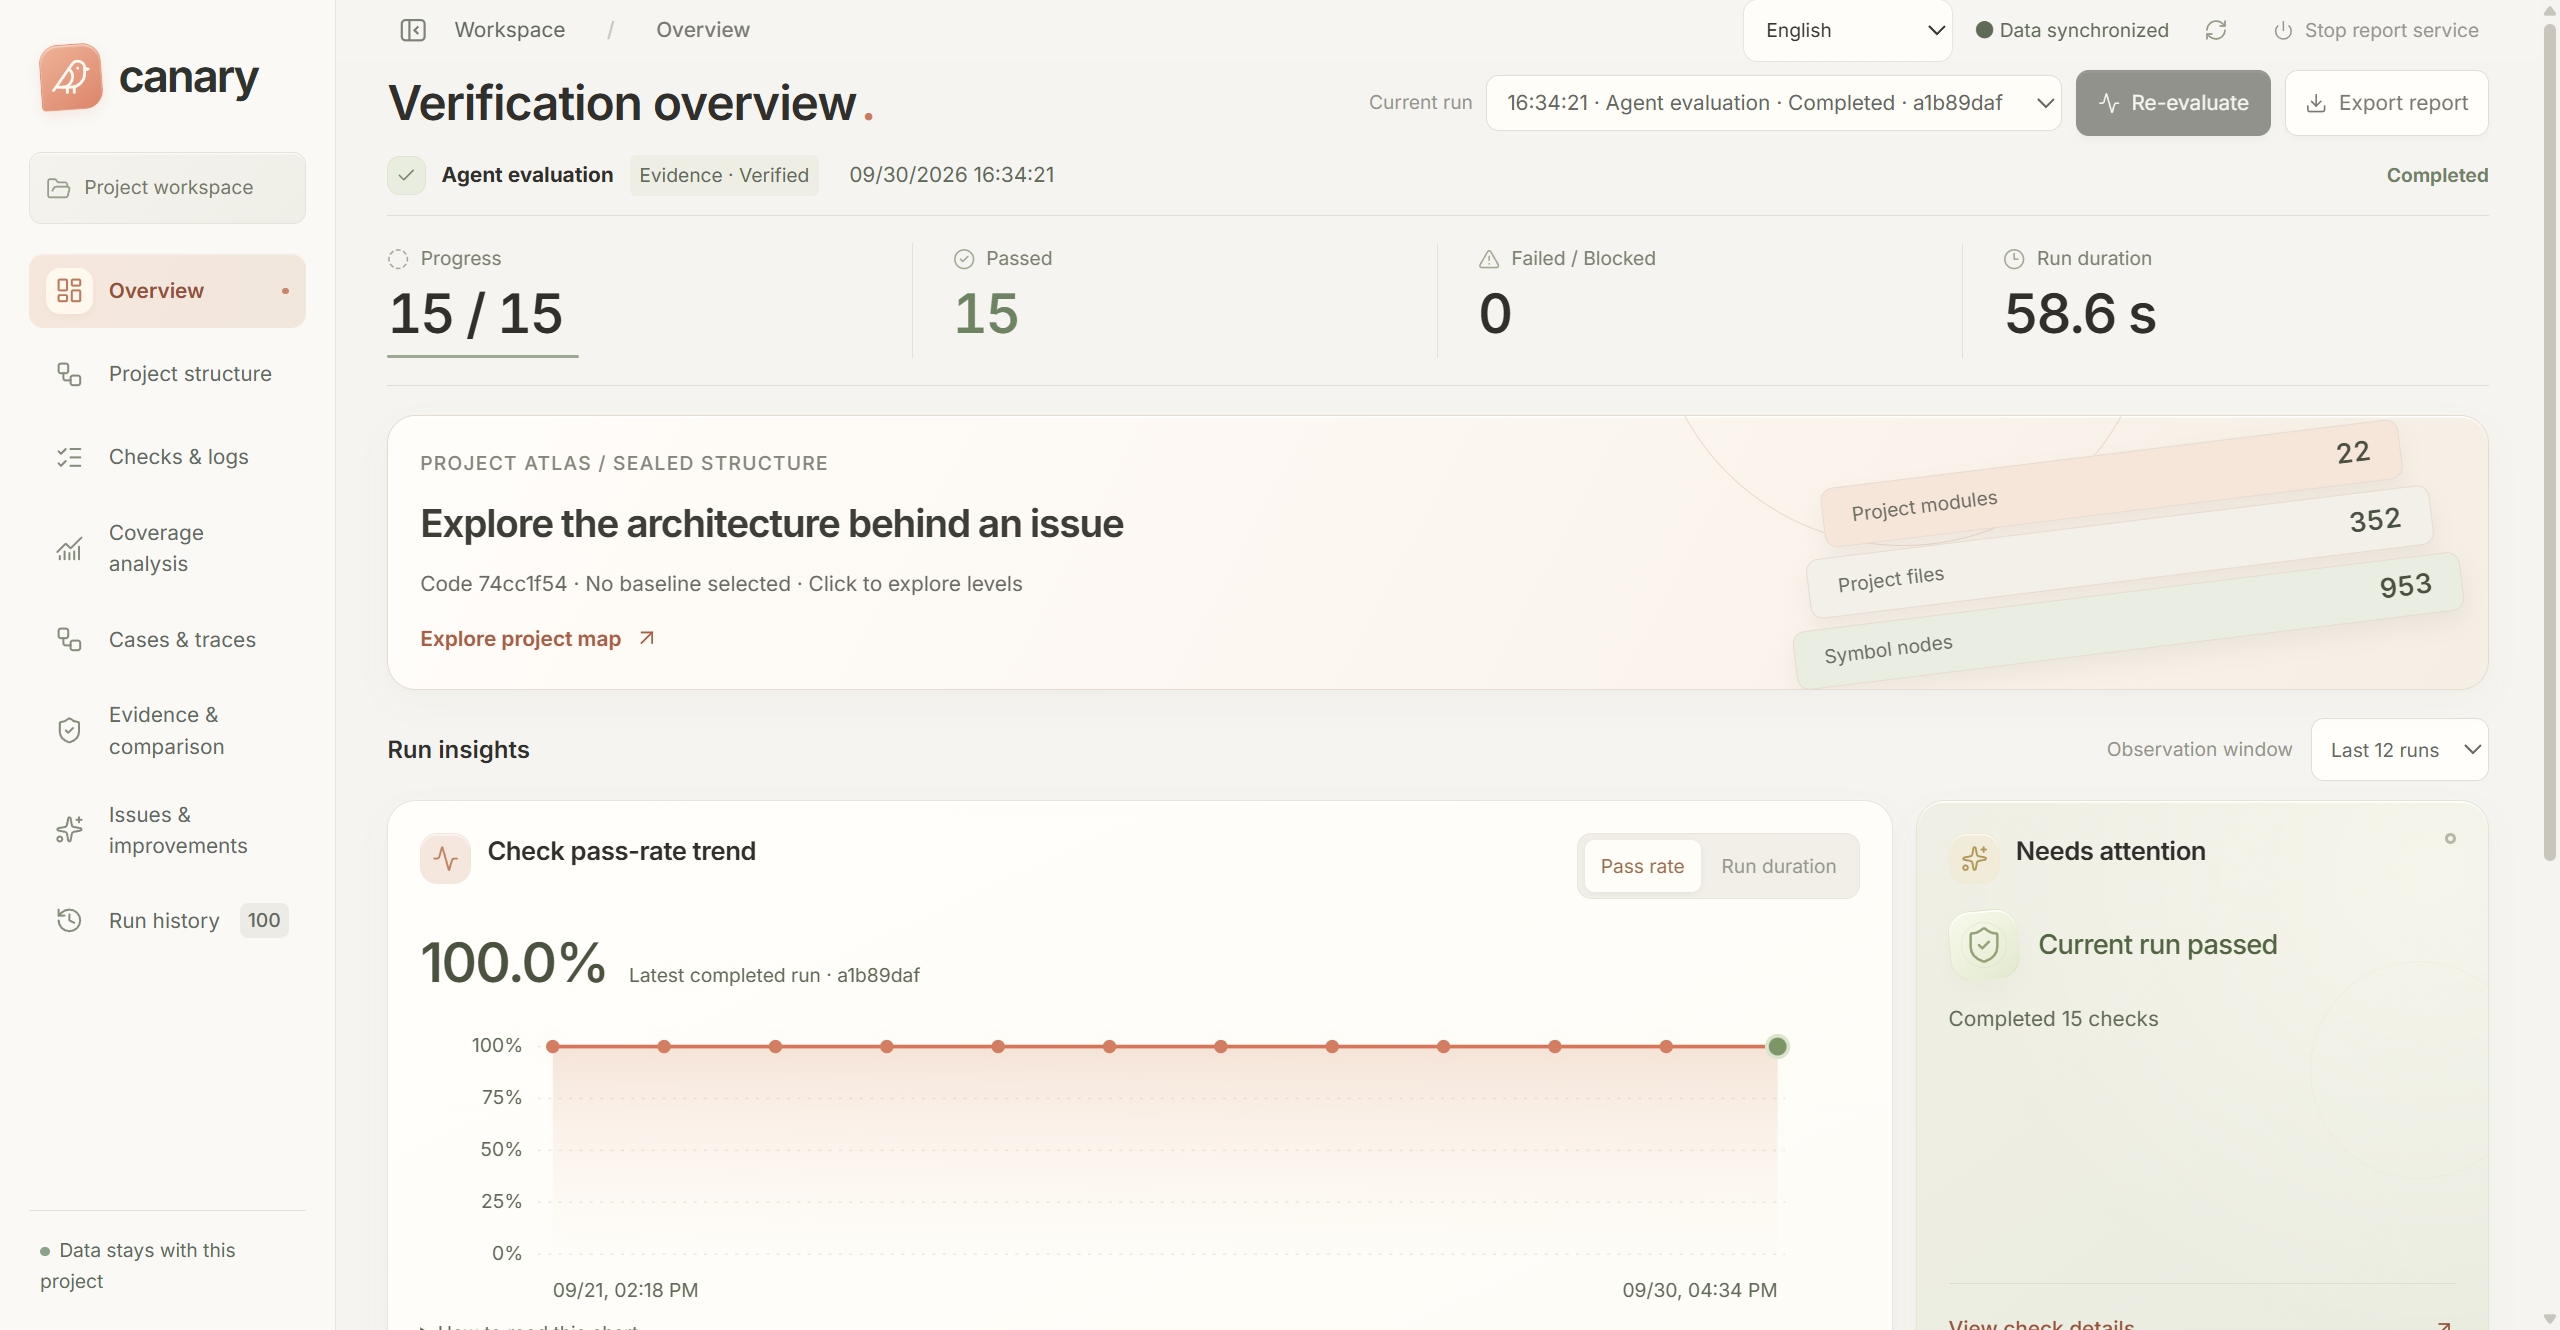
Task: Switch chart to Run duration view
Action: click(x=1779, y=866)
